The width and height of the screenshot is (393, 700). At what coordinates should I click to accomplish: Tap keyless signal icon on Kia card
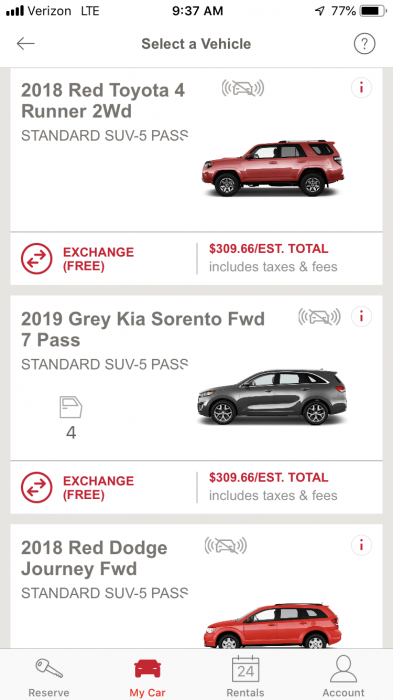[319, 317]
